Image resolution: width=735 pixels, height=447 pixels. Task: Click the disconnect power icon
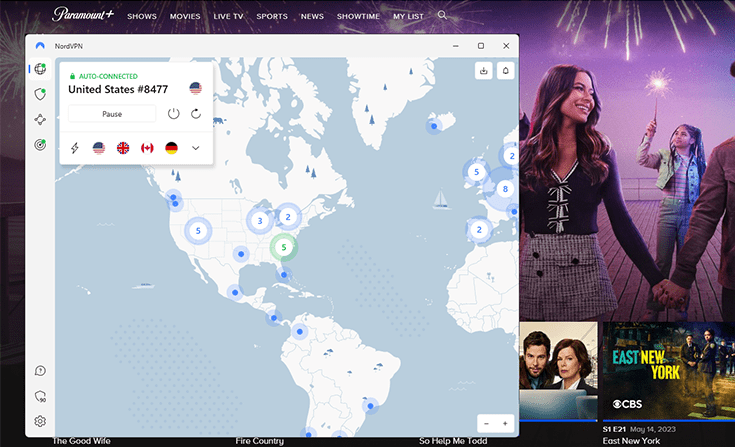[173, 113]
